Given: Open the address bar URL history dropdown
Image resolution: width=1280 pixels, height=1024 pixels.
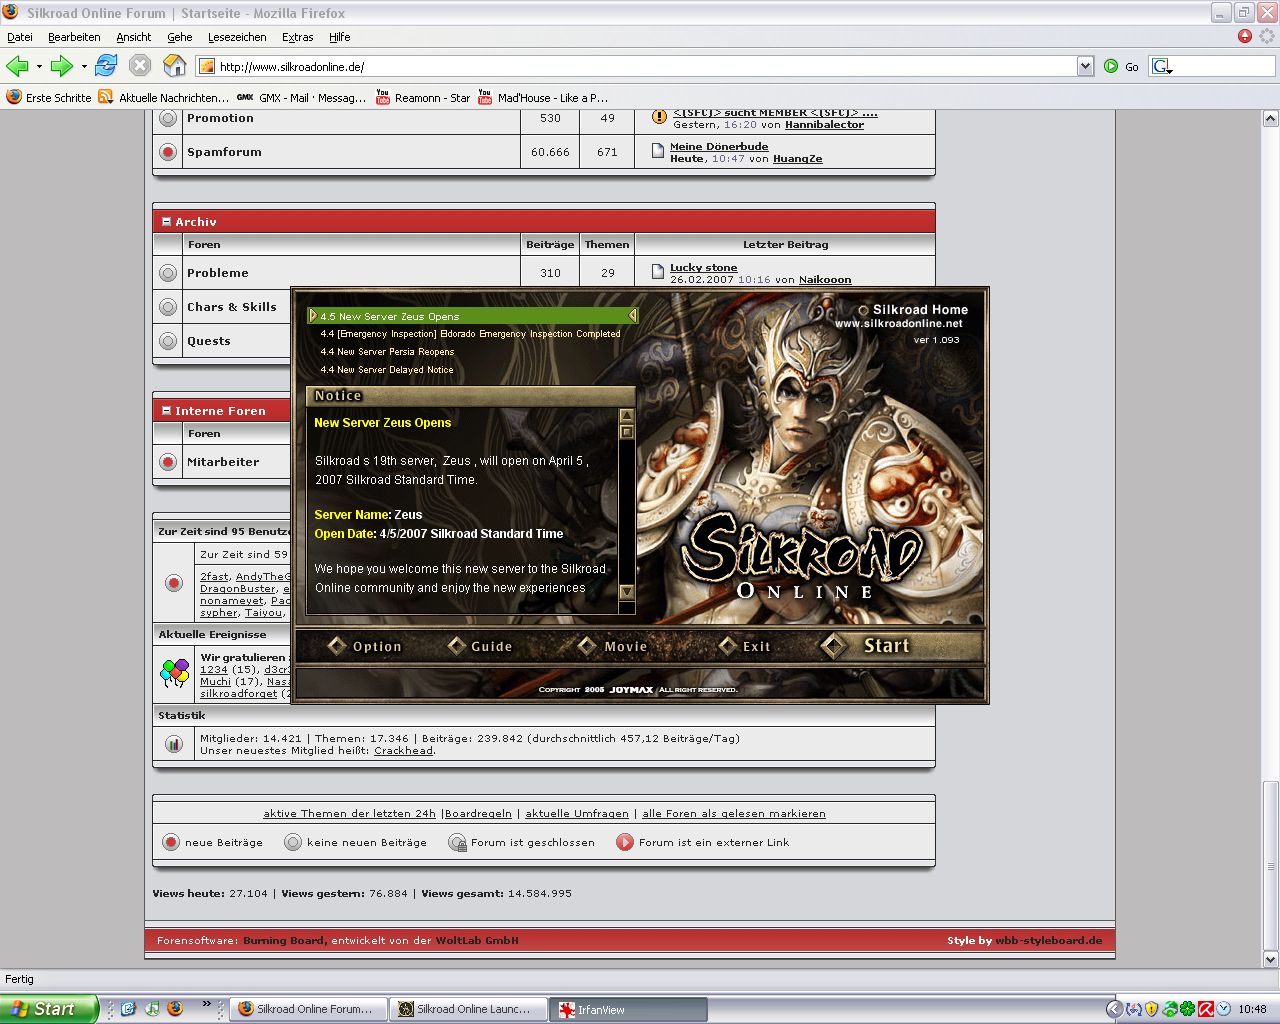Looking at the screenshot, I should [1085, 66].
